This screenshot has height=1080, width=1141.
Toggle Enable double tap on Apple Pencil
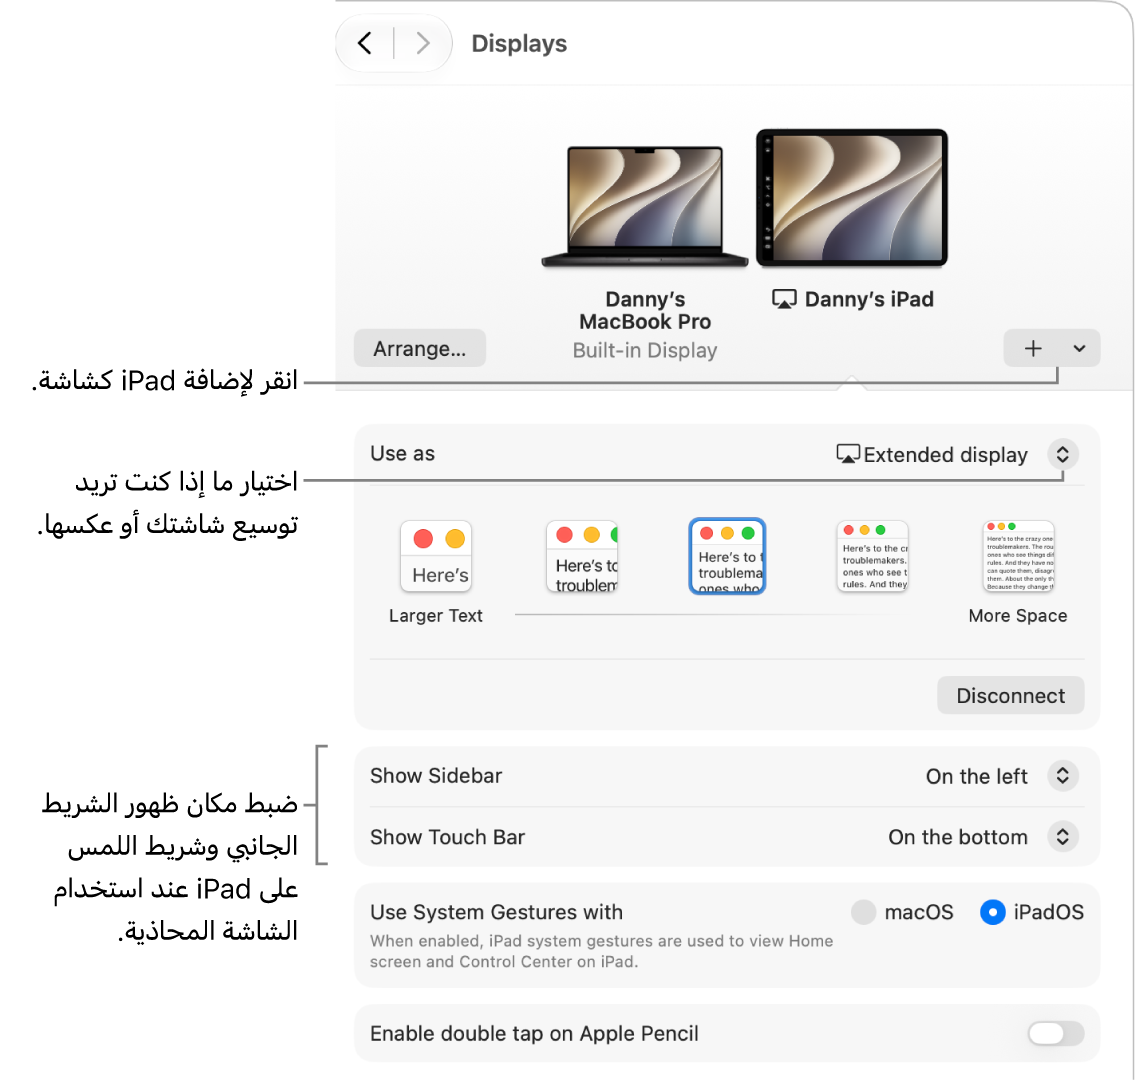(1056, 1033)
